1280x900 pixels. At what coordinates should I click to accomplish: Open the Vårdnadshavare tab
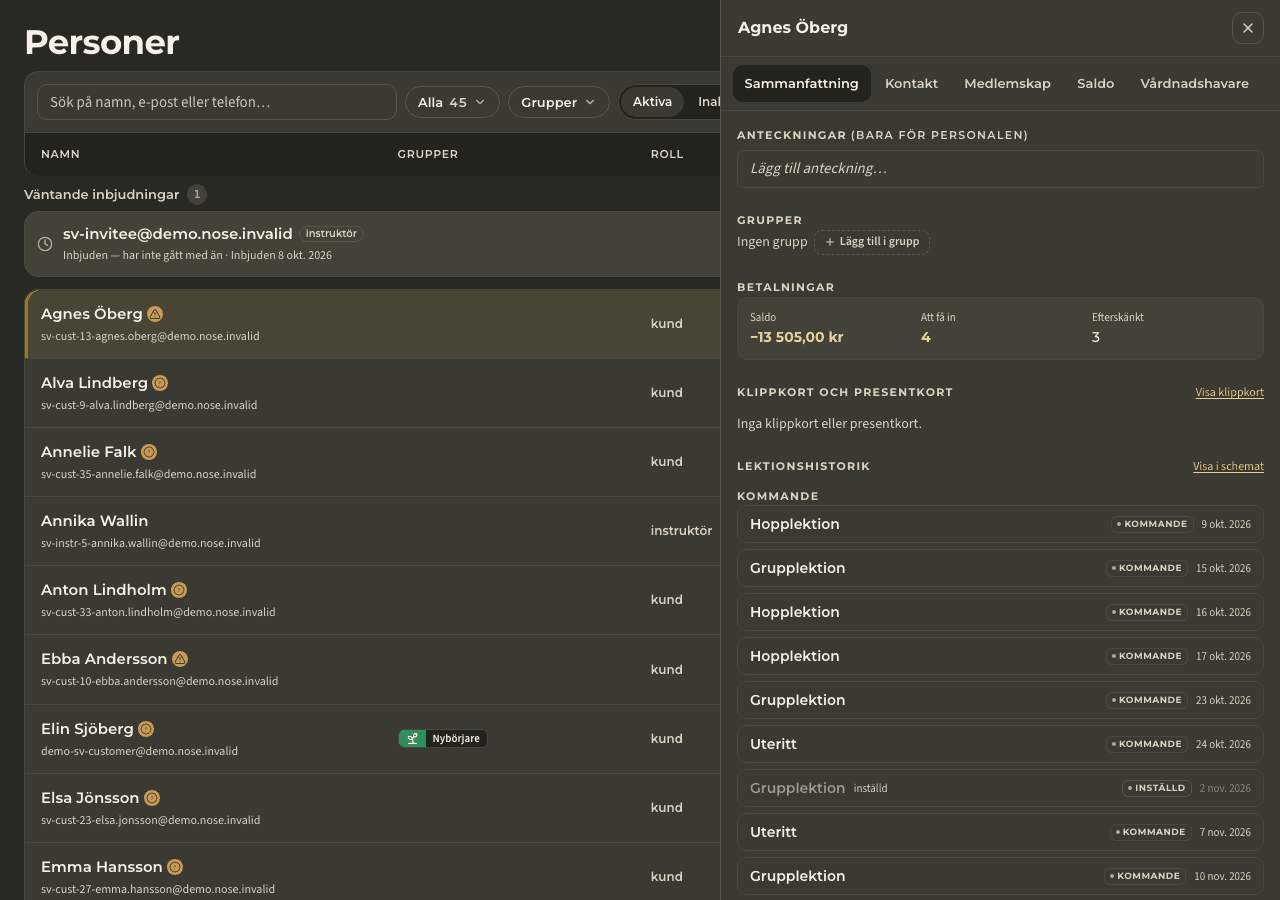point(1195,84)
